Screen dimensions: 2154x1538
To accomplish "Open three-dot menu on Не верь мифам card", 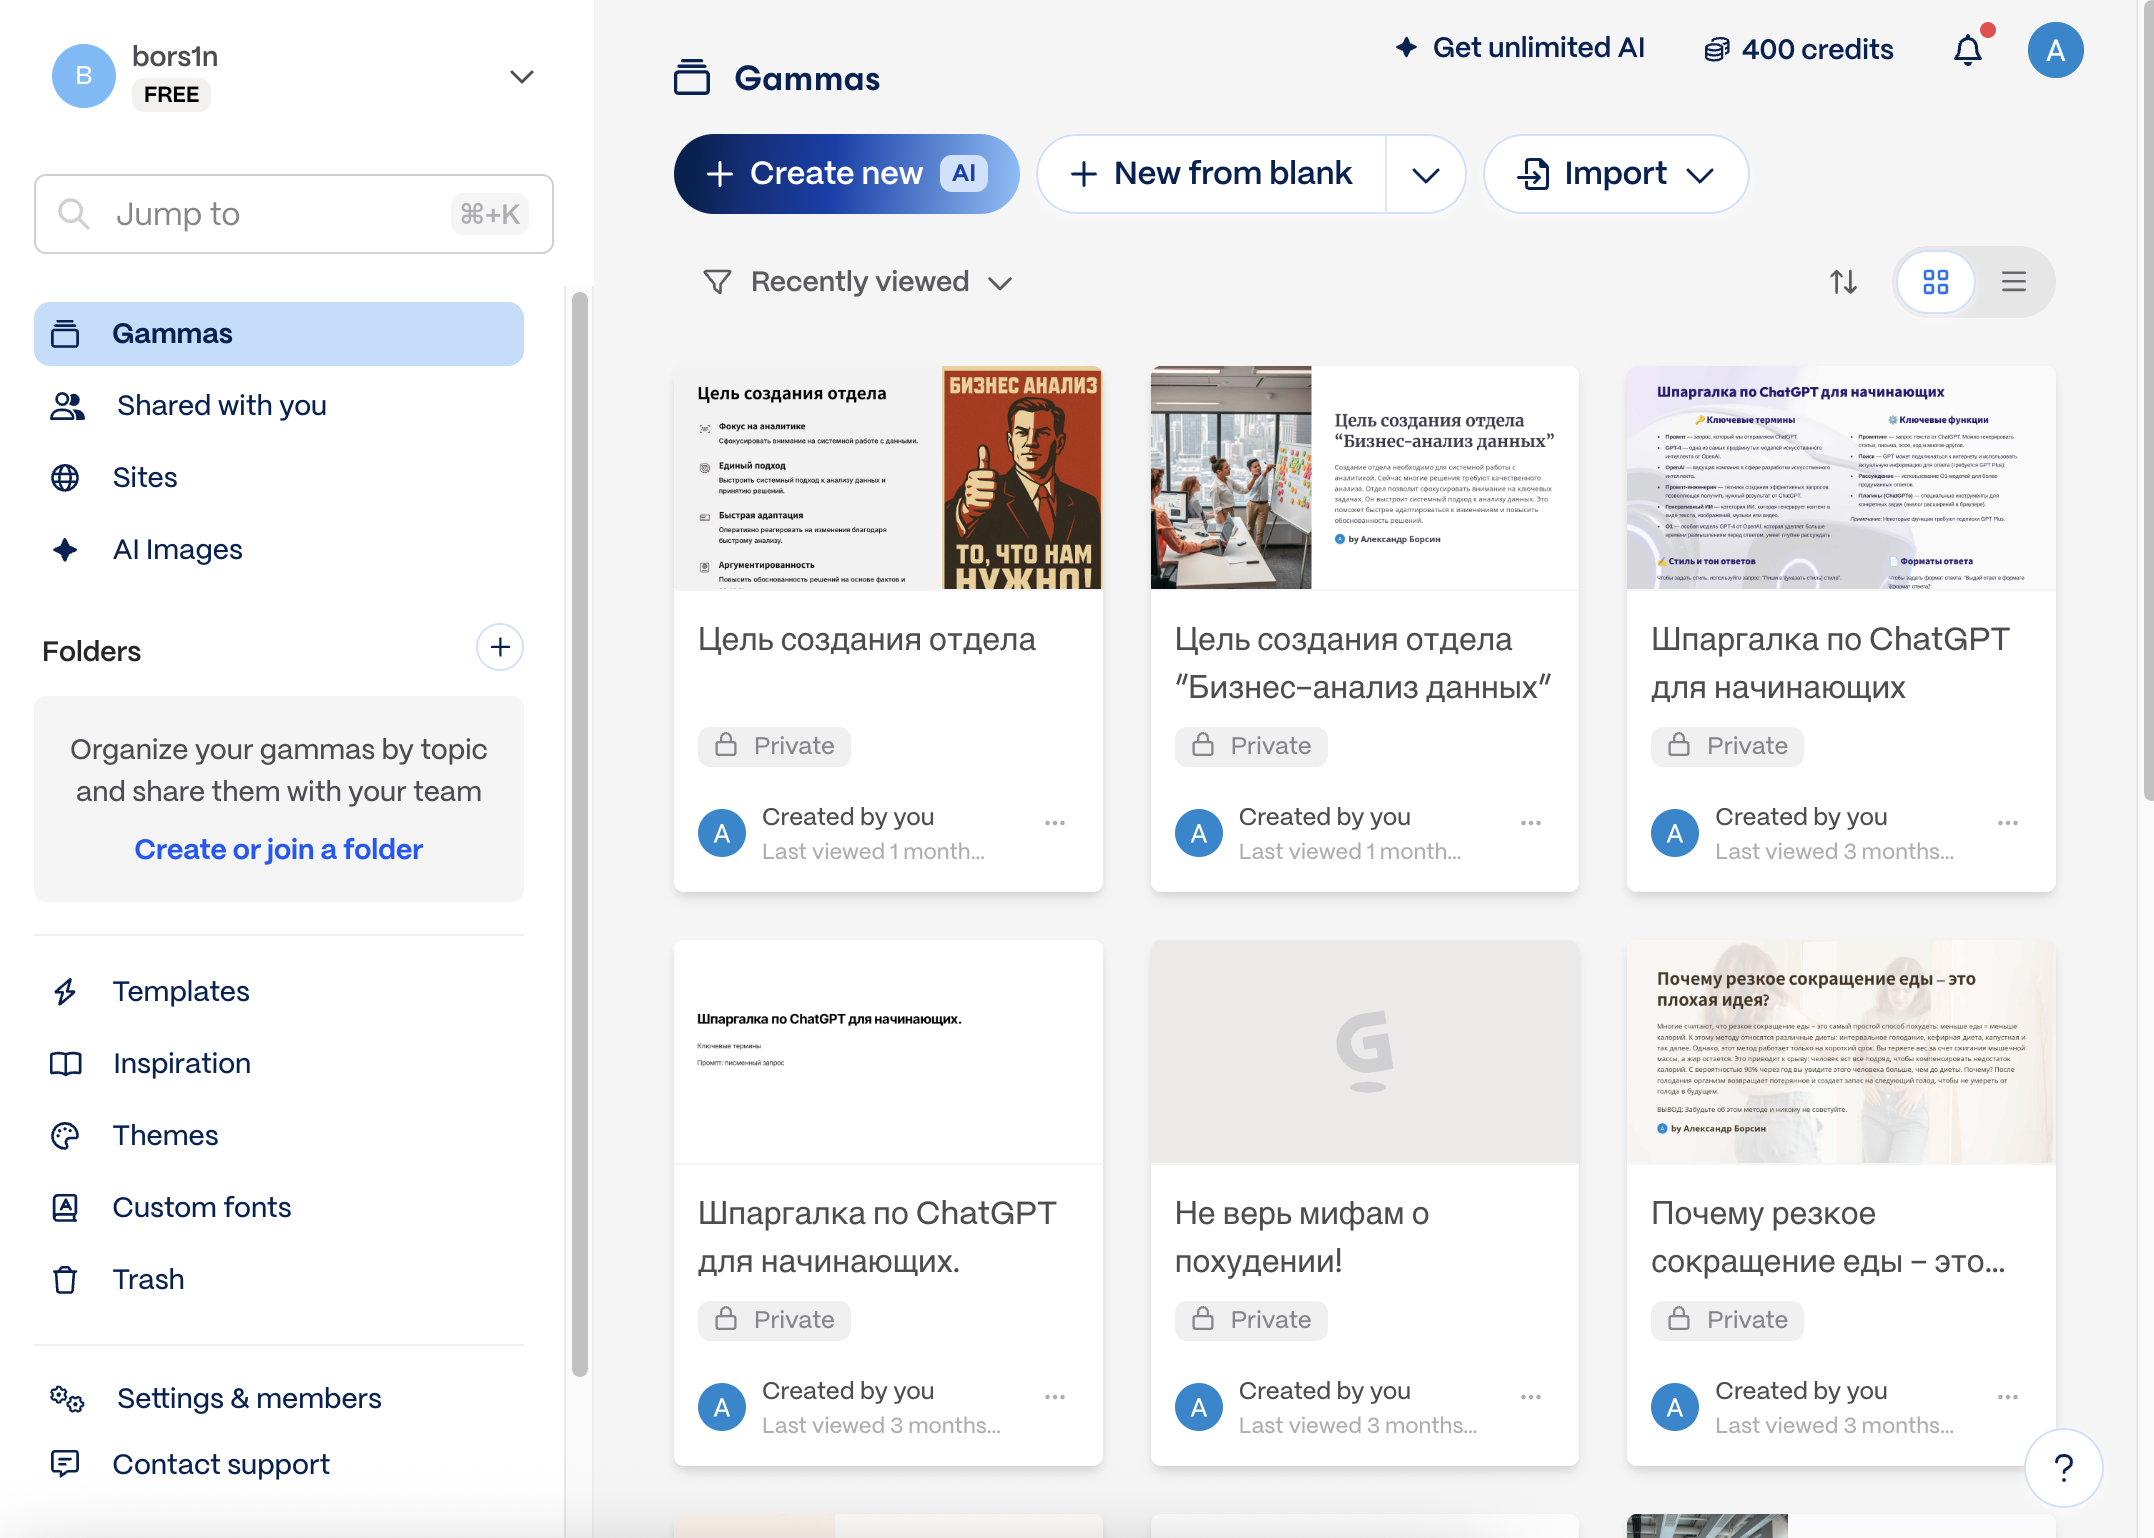I will 1530,1397.
